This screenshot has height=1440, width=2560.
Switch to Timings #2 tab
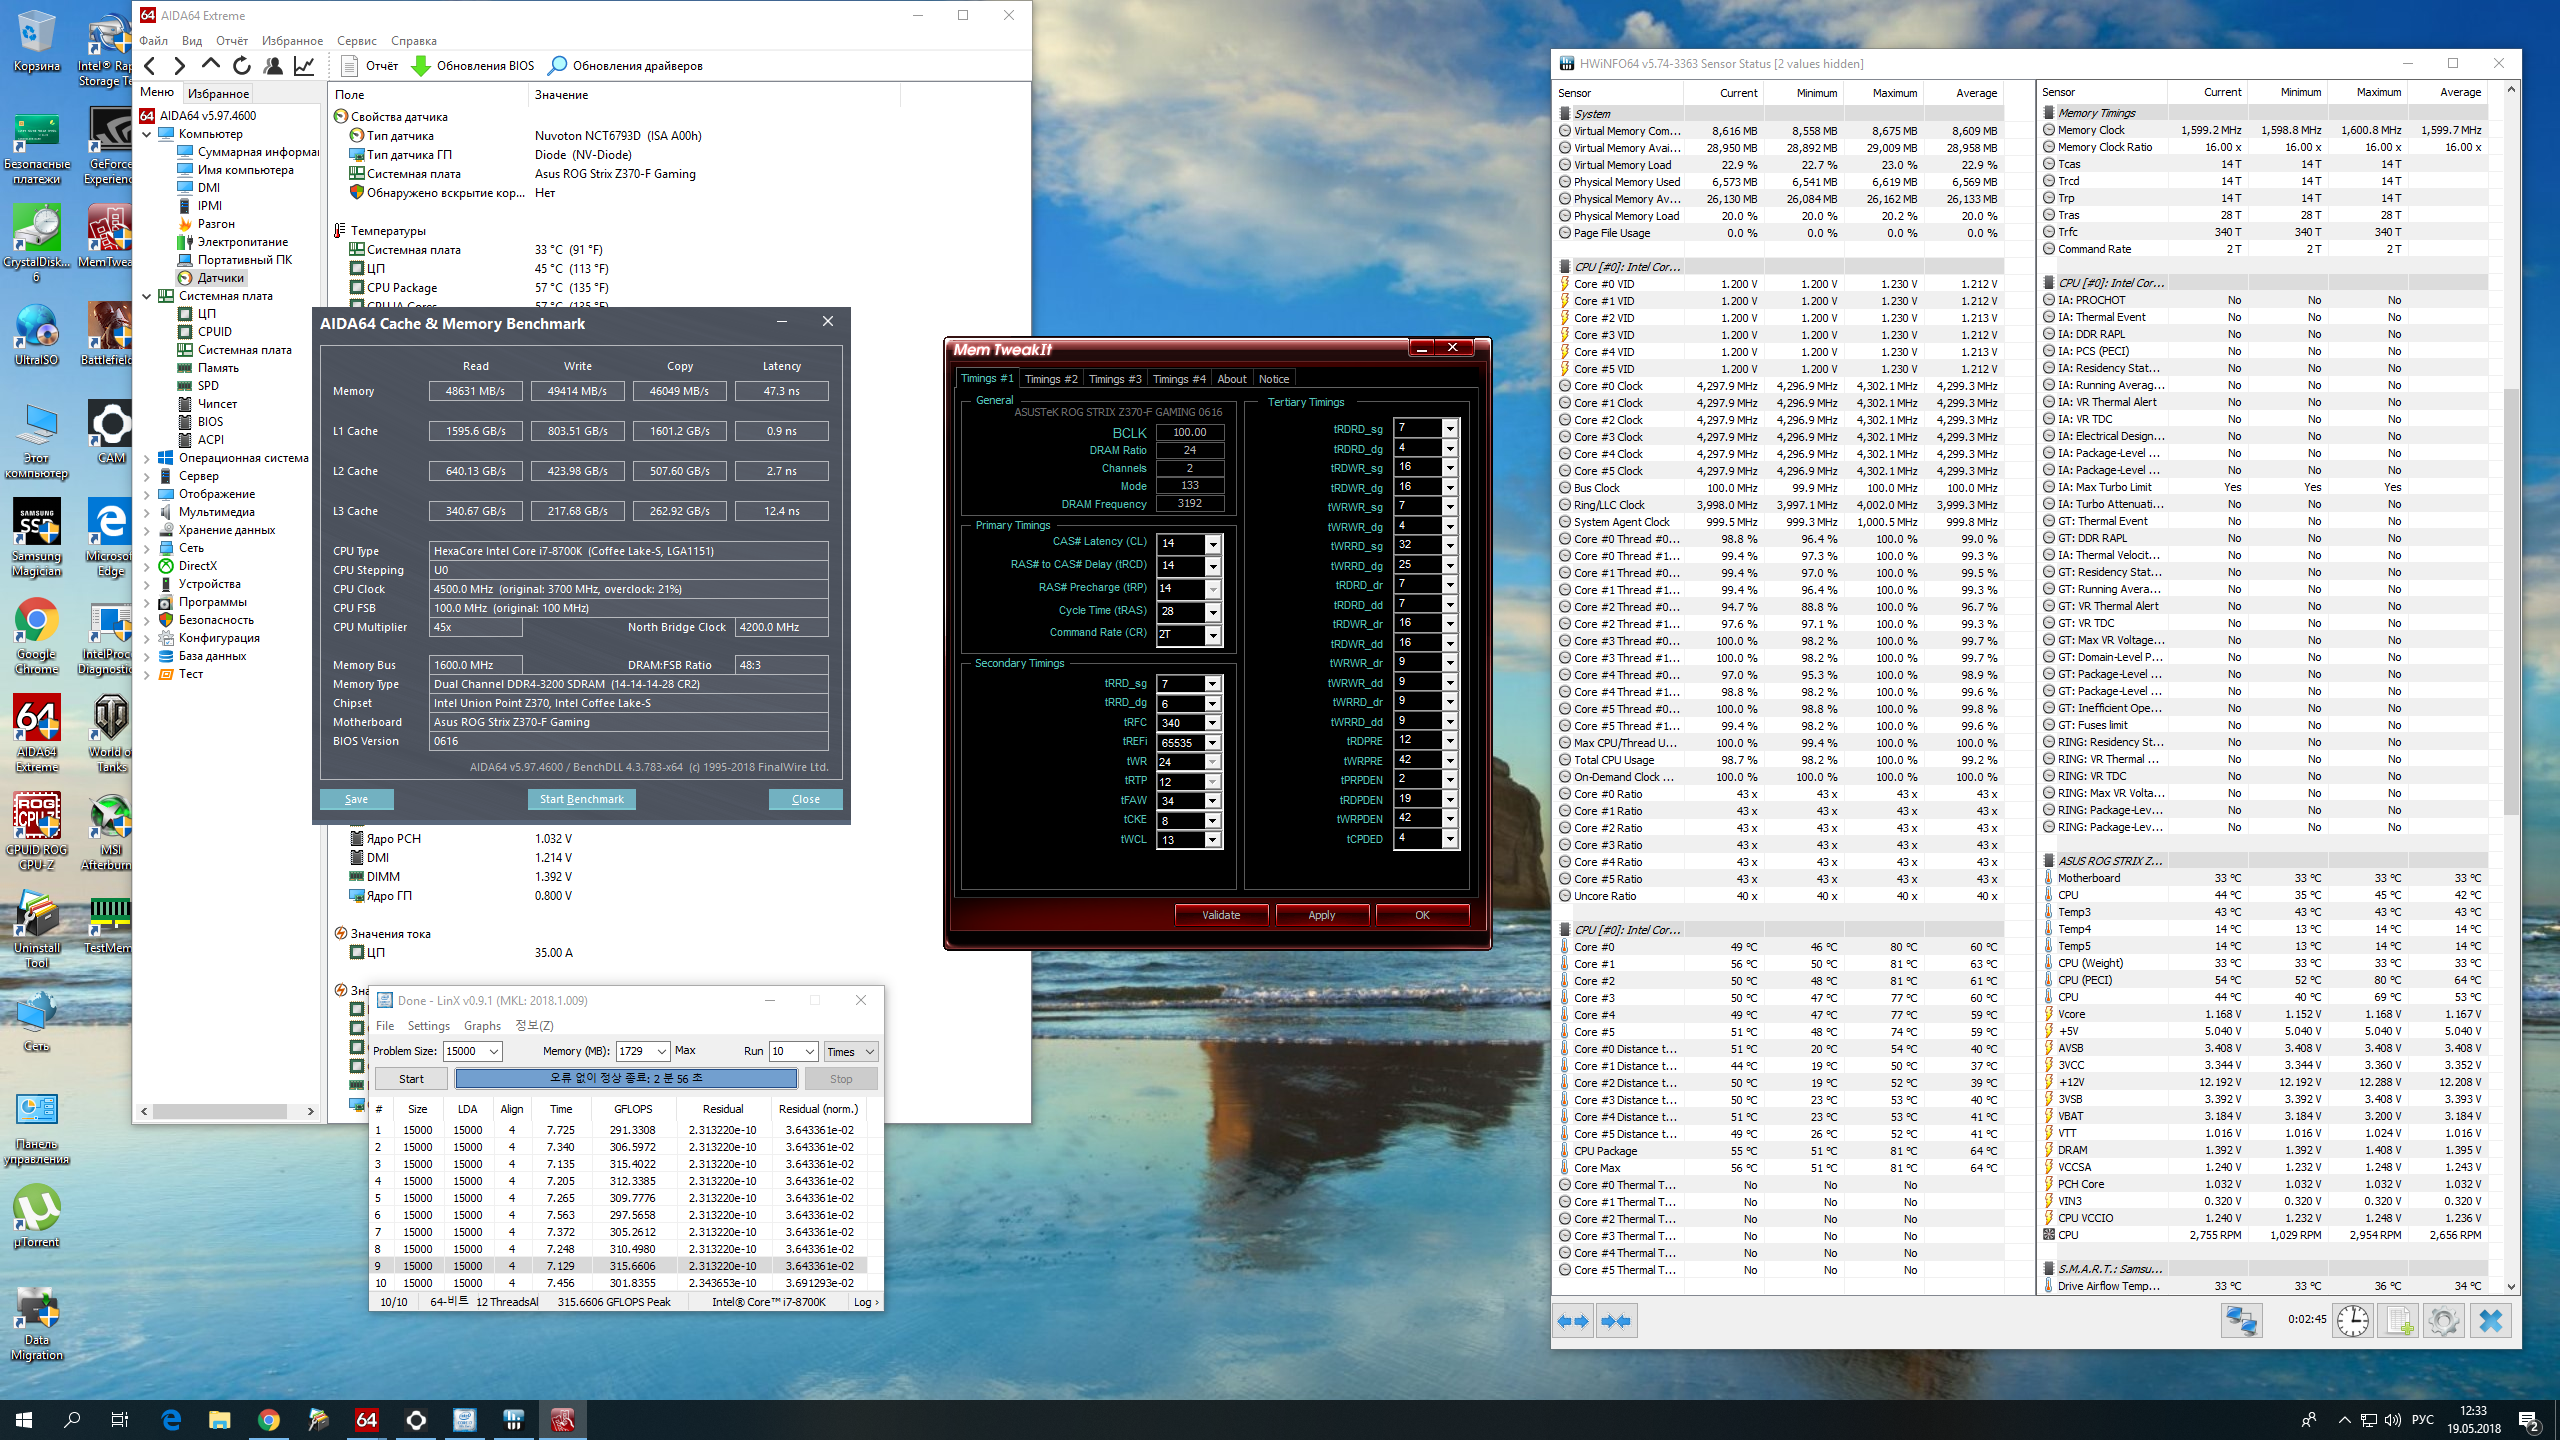click(1051, 379)
